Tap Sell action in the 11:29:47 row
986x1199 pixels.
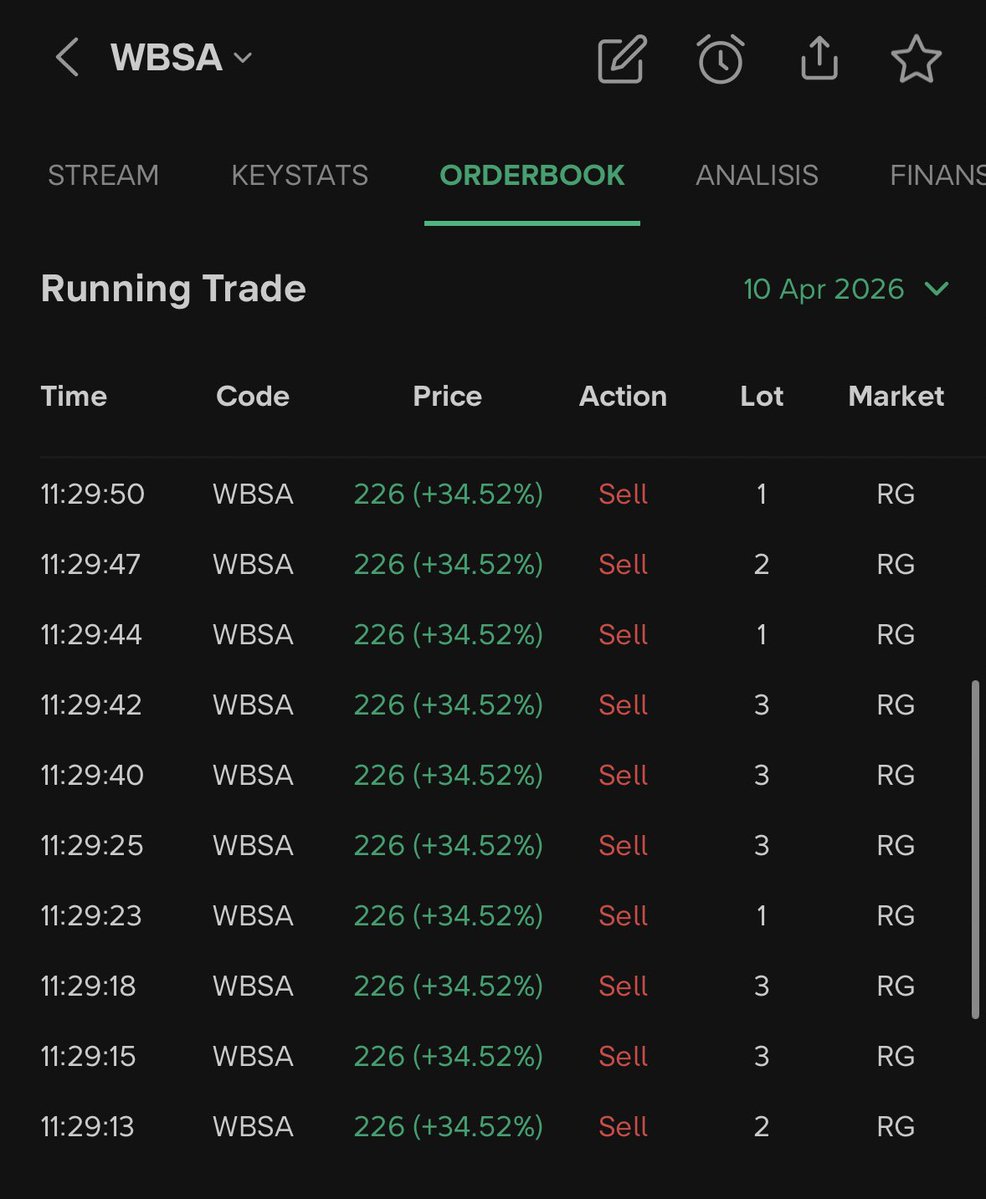[x=623, y=564]
